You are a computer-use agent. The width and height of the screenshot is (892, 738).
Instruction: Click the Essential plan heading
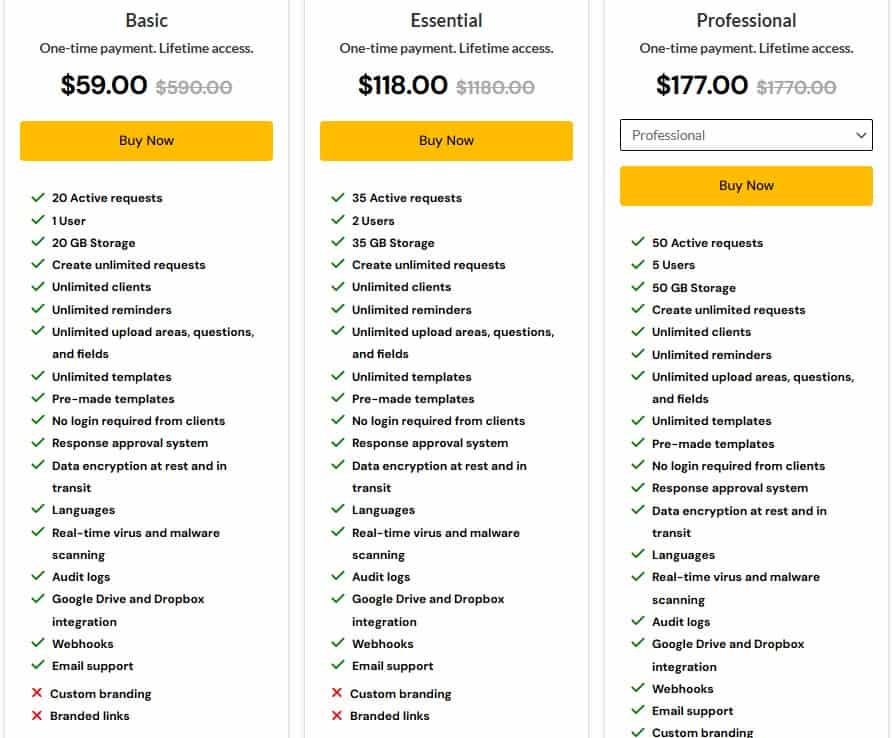click(446, 20)
